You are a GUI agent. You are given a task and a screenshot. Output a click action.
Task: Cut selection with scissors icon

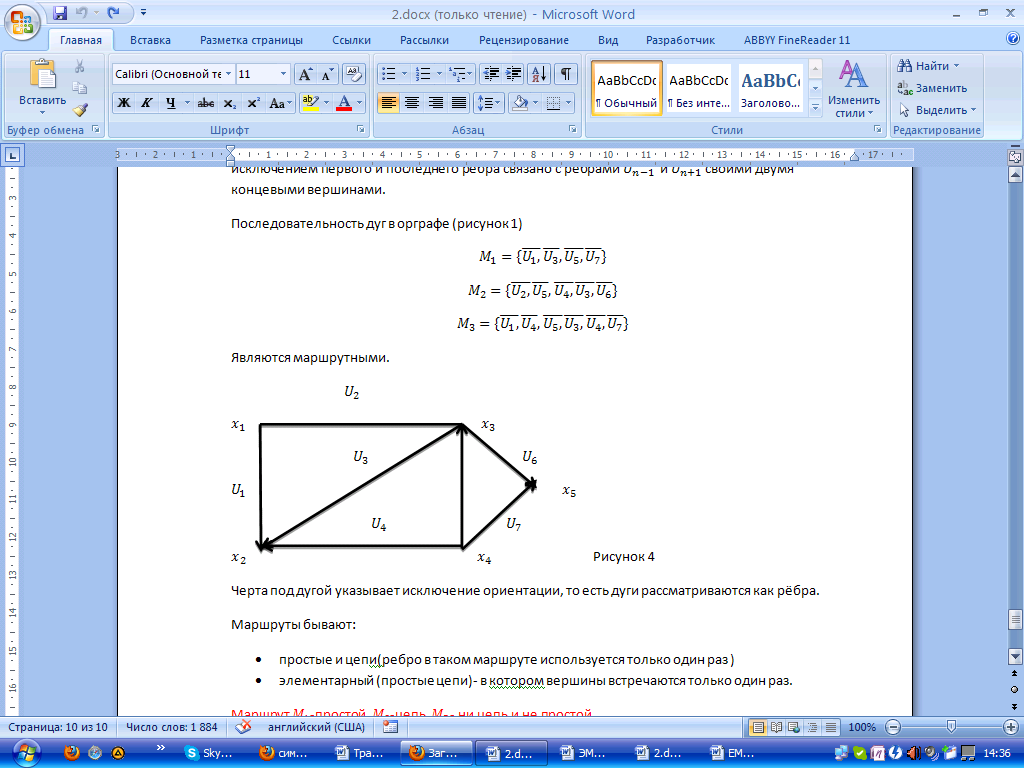(80, 66)
